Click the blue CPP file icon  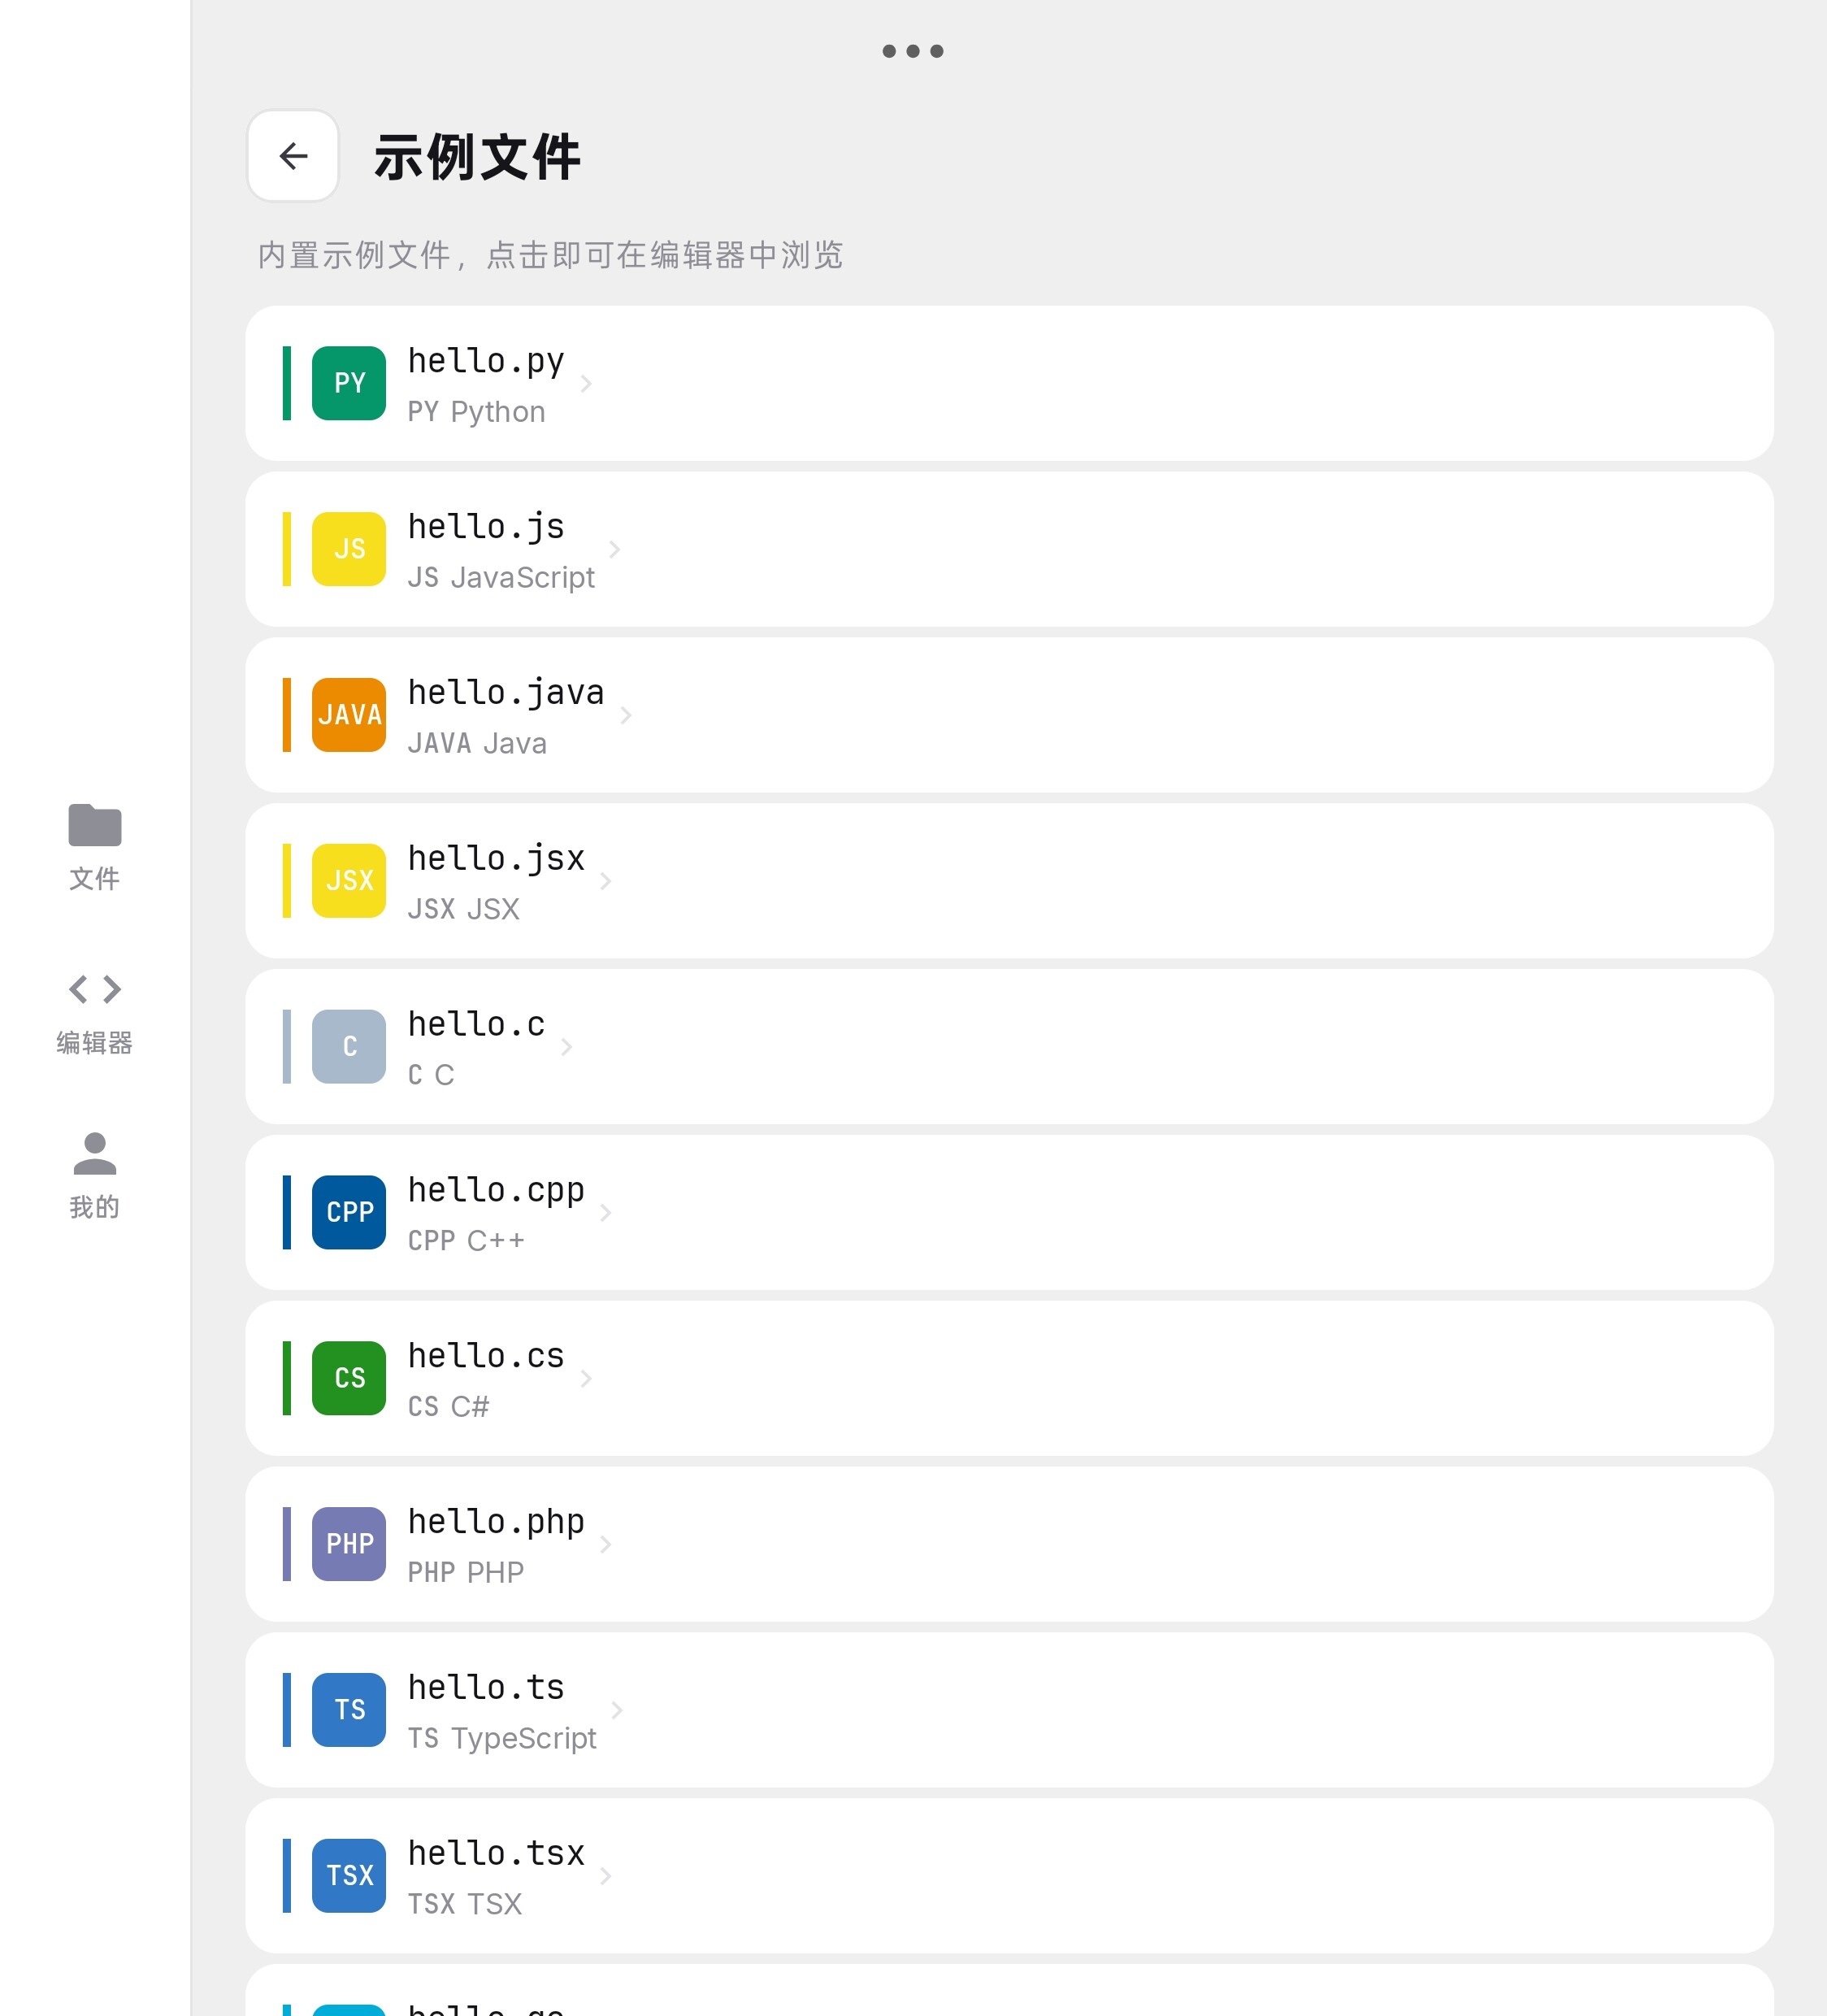pos(349,1212)
